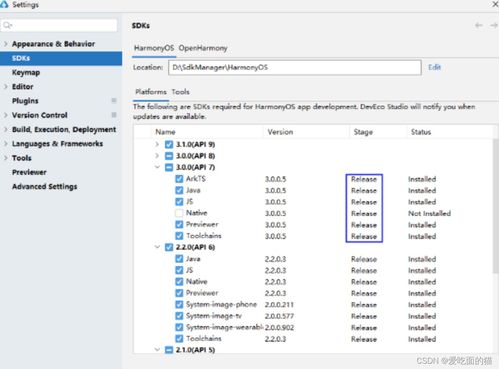The height and width of the screenshot is (369, 499).
Task: Switch to the Tools tab beside Platforms
Action: point(180,92)
